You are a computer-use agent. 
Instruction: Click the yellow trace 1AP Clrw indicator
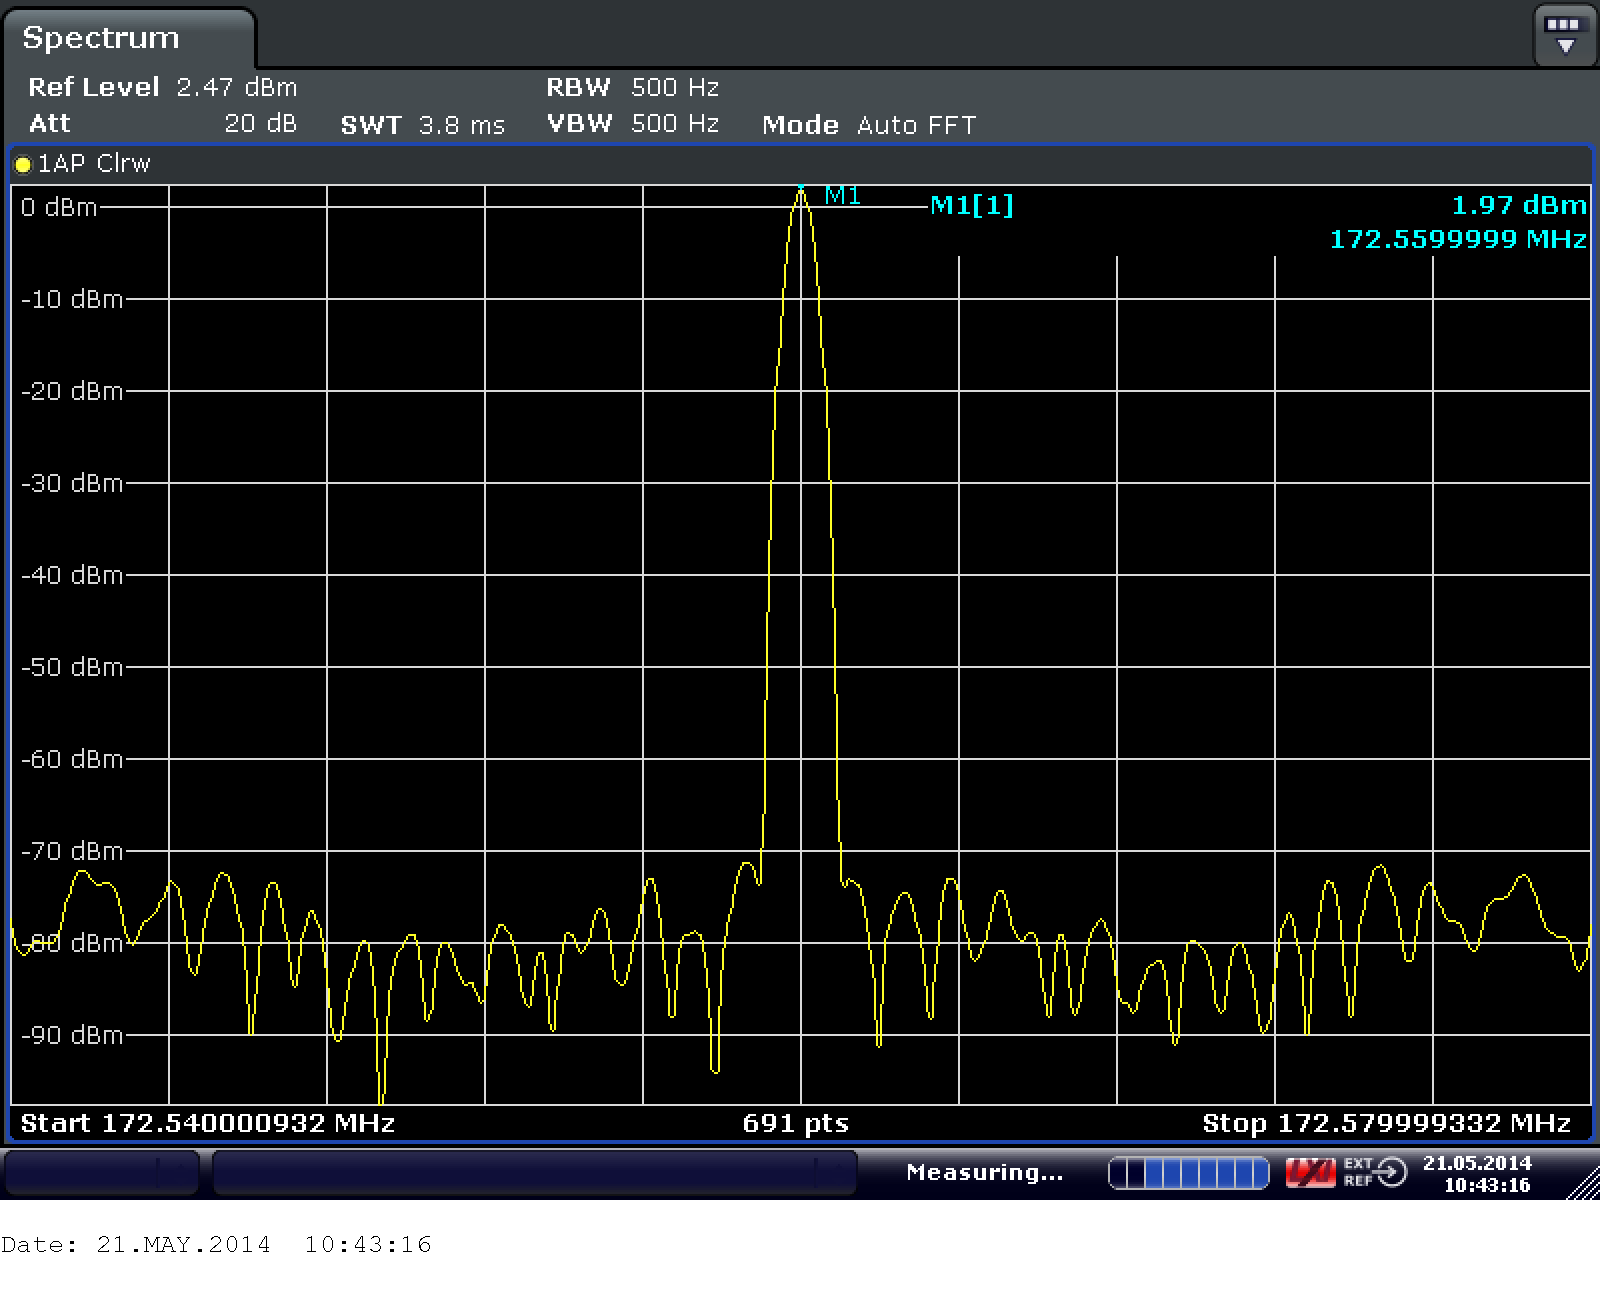click(23, 164)
